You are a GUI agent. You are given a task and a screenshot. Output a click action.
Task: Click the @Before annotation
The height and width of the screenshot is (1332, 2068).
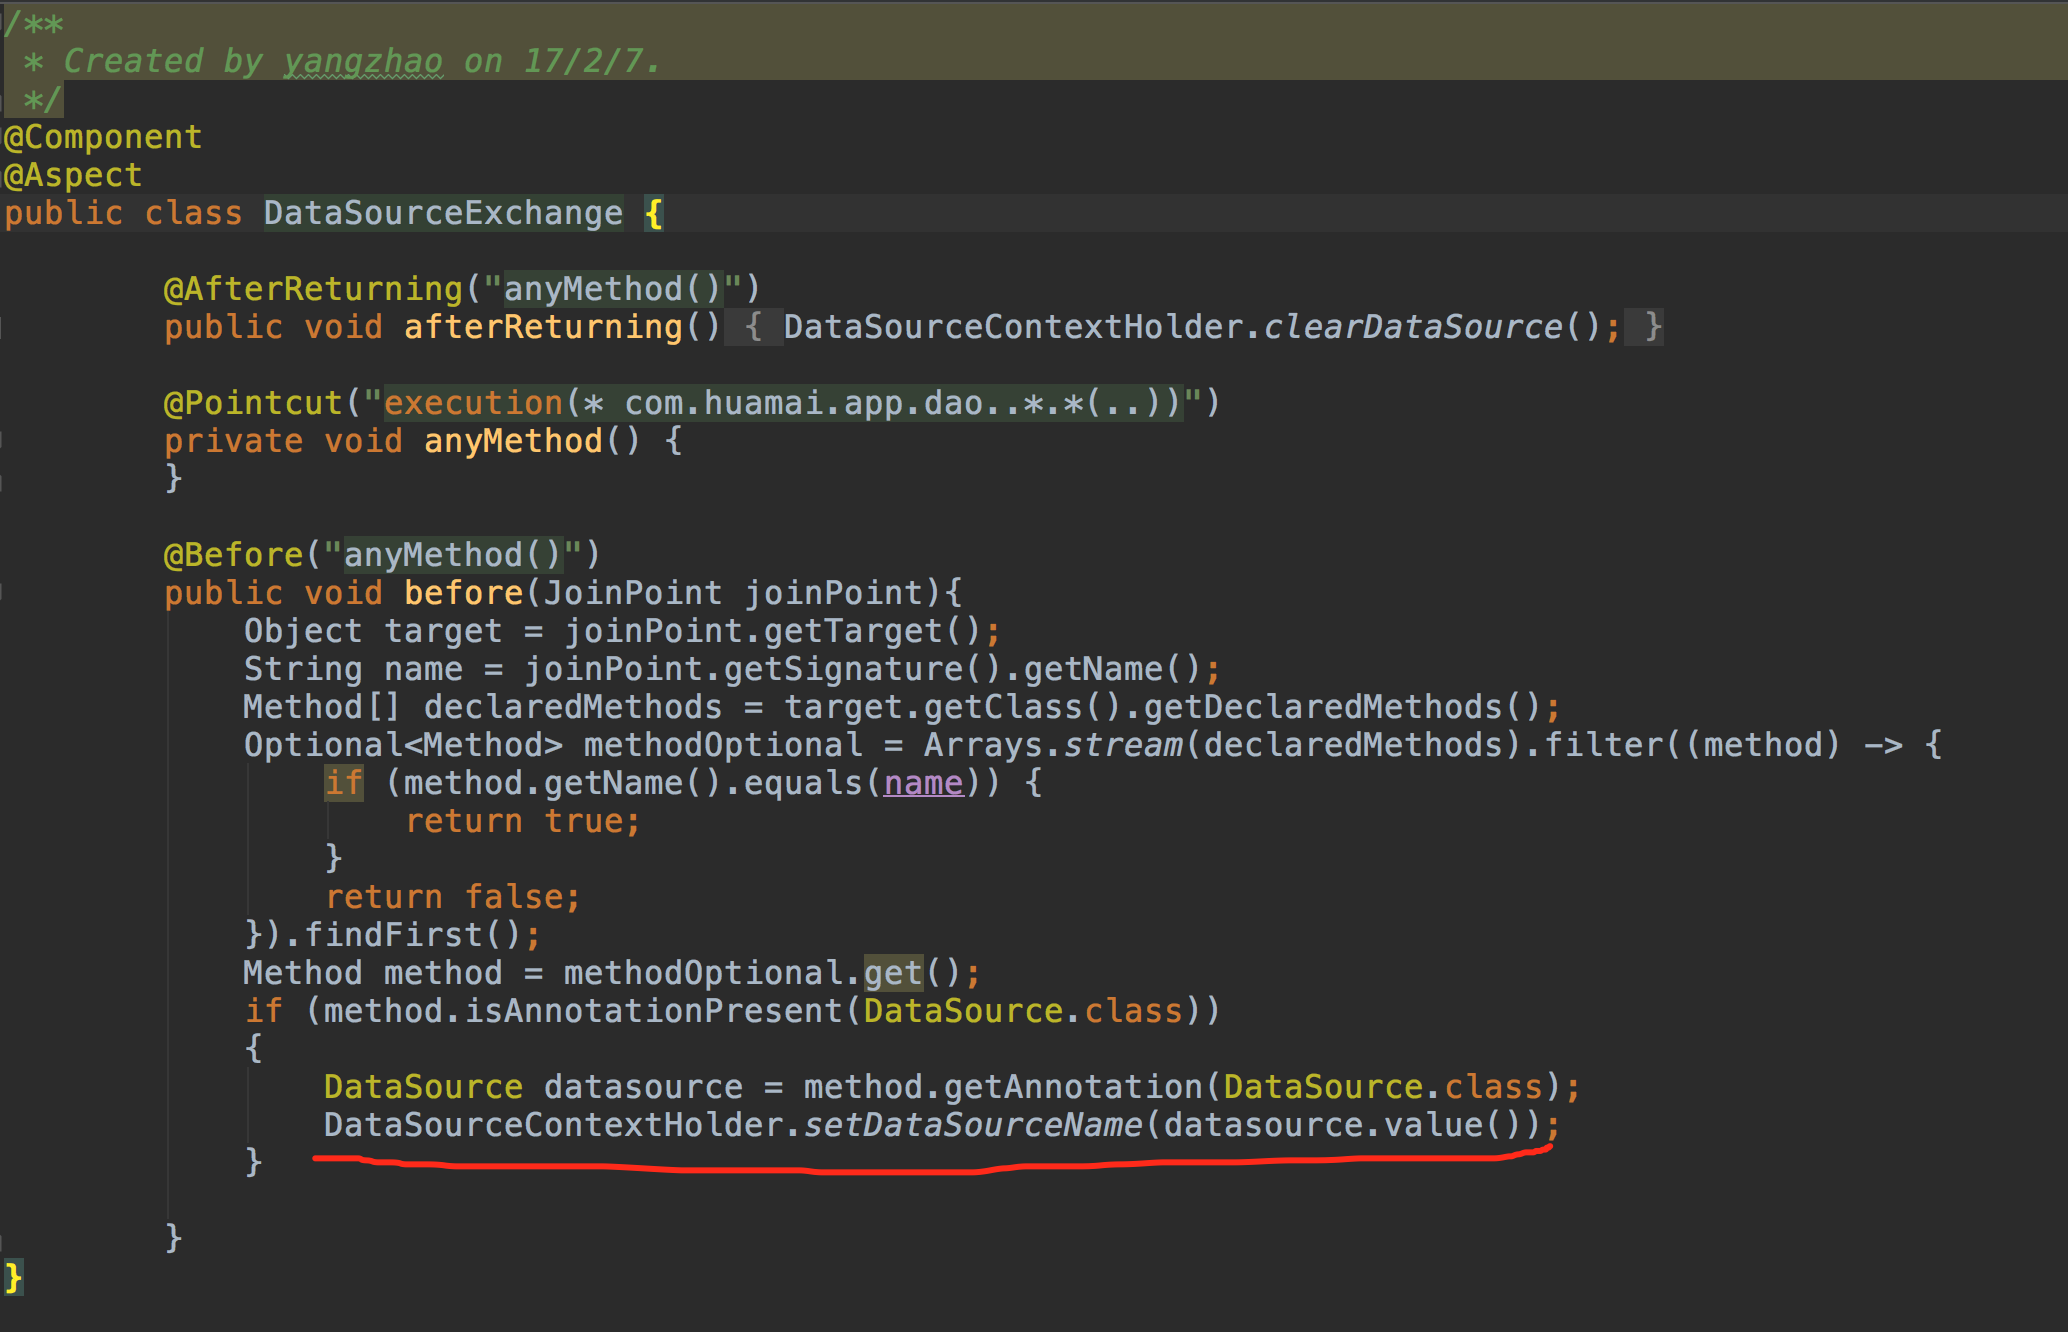[x=233, y=555]
